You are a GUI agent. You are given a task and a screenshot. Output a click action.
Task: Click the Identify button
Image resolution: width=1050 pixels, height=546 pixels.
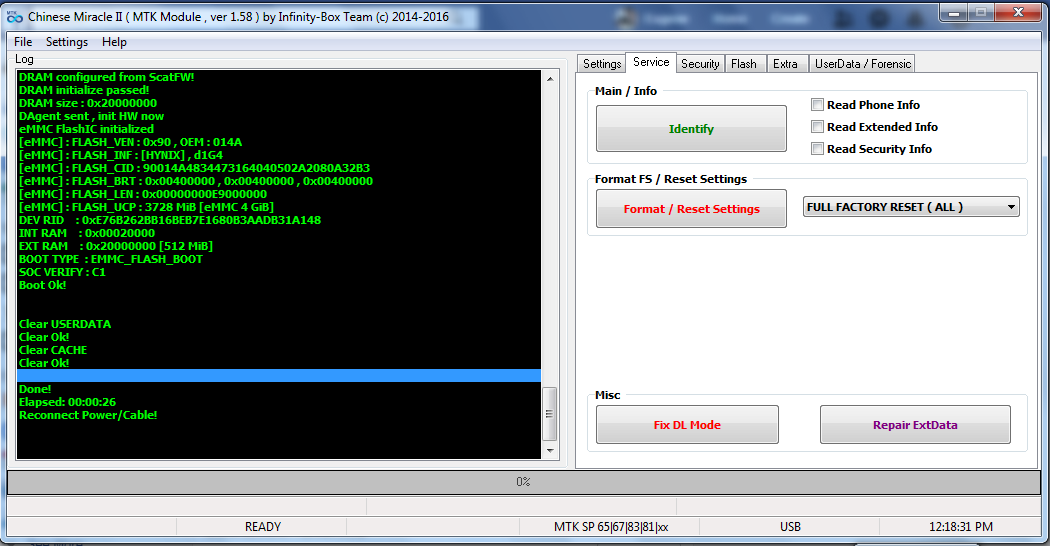[x=691, y=129]
